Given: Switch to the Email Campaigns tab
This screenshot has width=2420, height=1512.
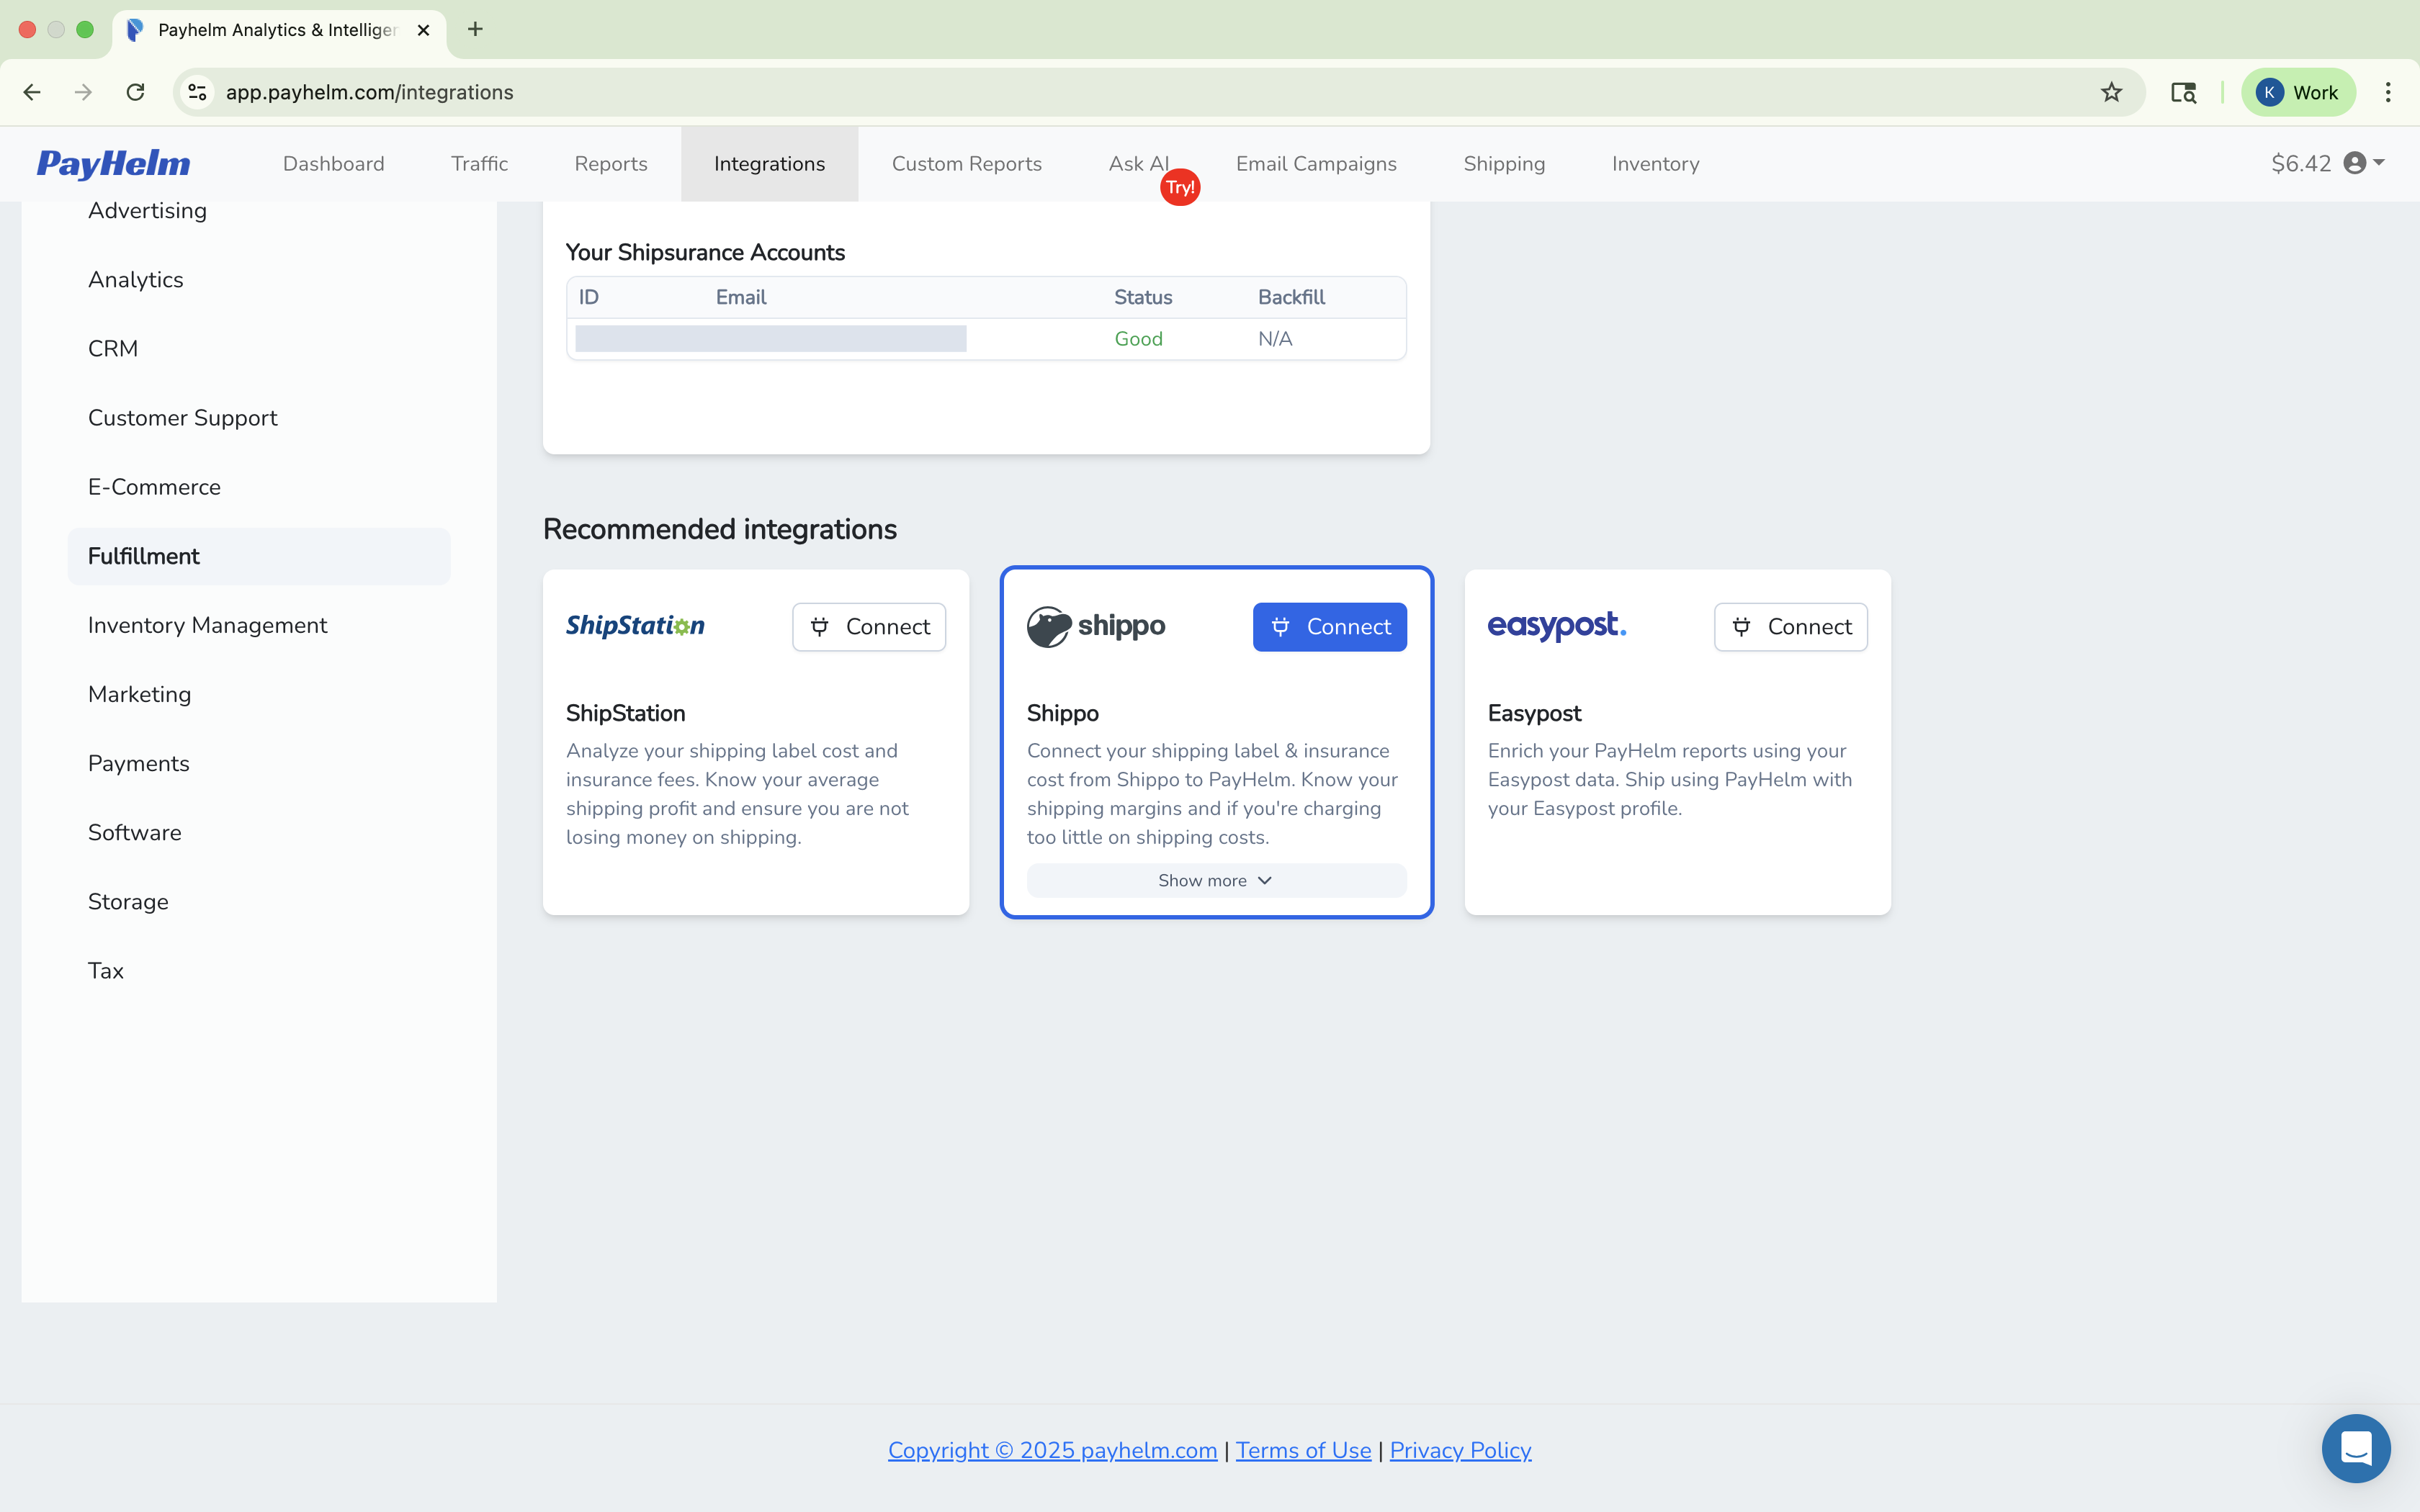Looking at the screenshot, I should pyautogui.click(x=1315, y=163).
